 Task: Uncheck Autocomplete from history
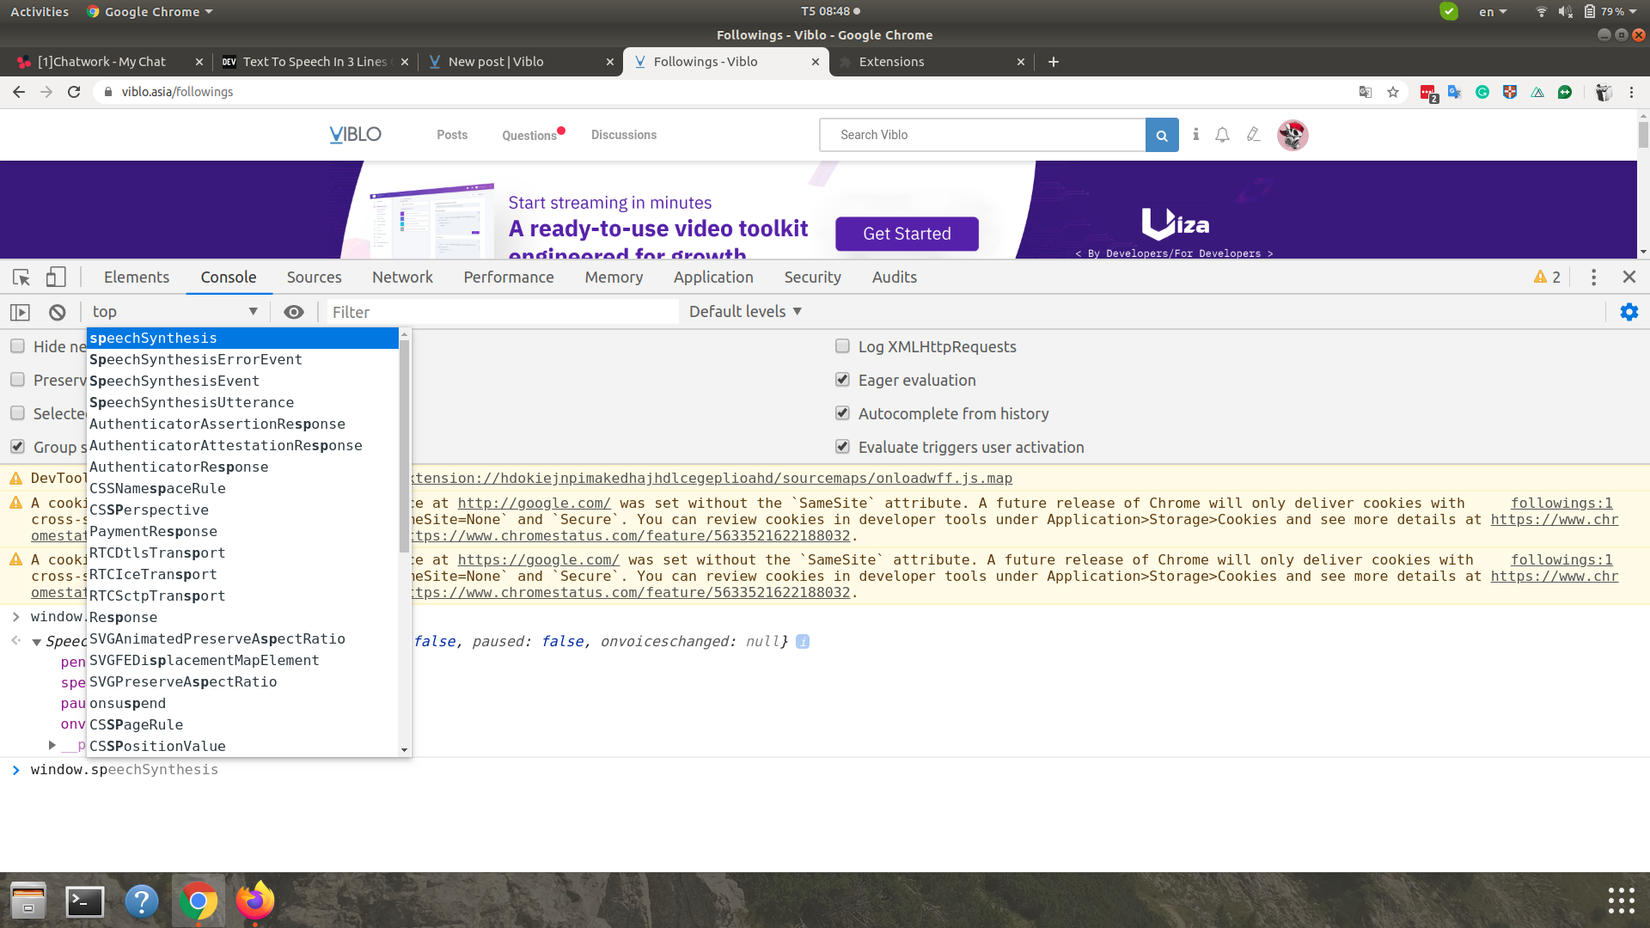click(x=843, y=413)
